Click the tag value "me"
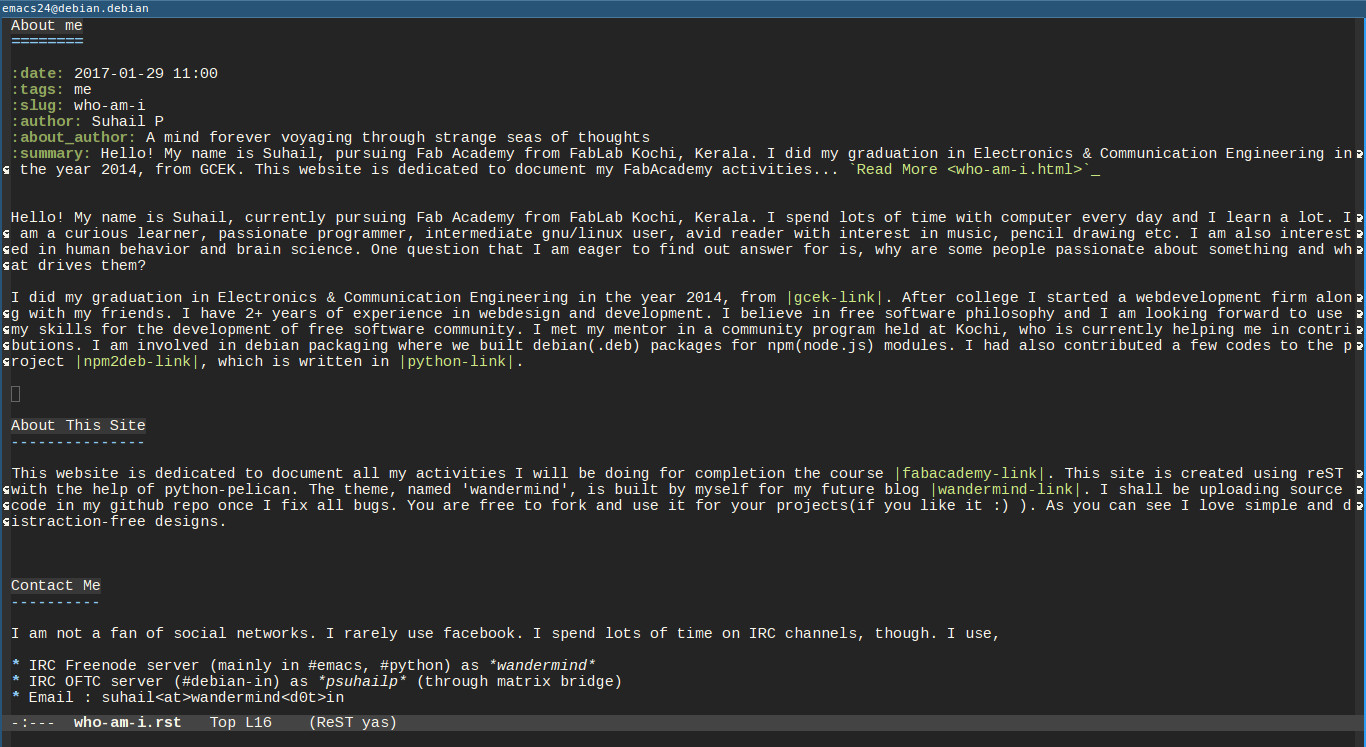Image resolution: width=1366 pixels, height=747 pixels. click(x=83, y=90)
